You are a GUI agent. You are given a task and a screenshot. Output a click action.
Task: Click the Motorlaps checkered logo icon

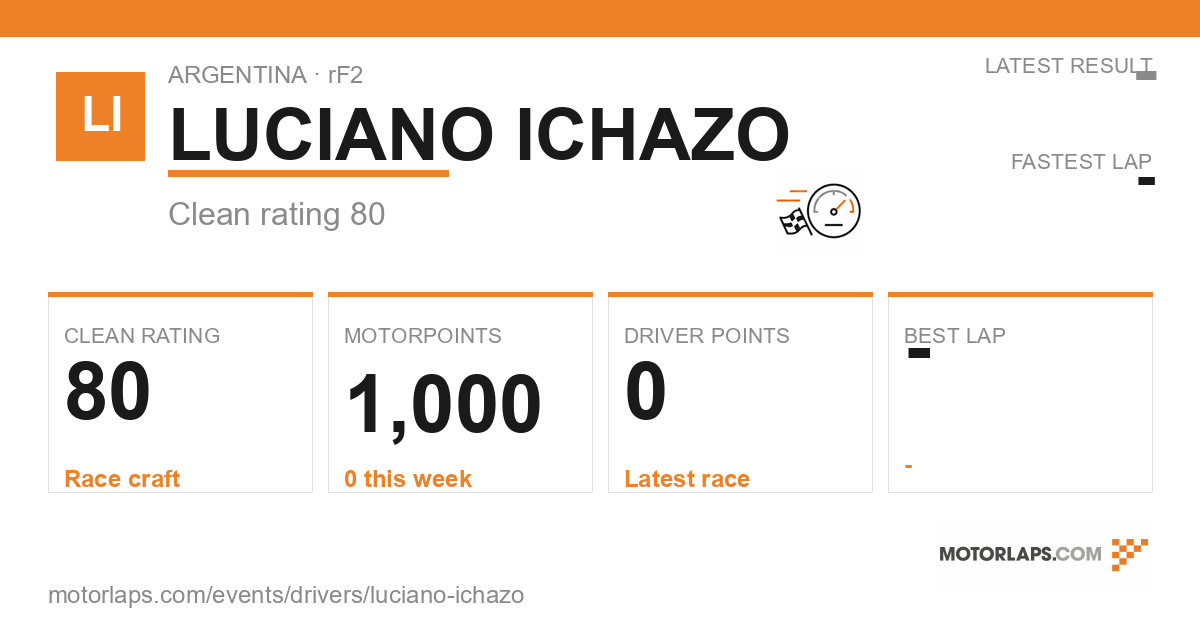[x=1130, y=554]
